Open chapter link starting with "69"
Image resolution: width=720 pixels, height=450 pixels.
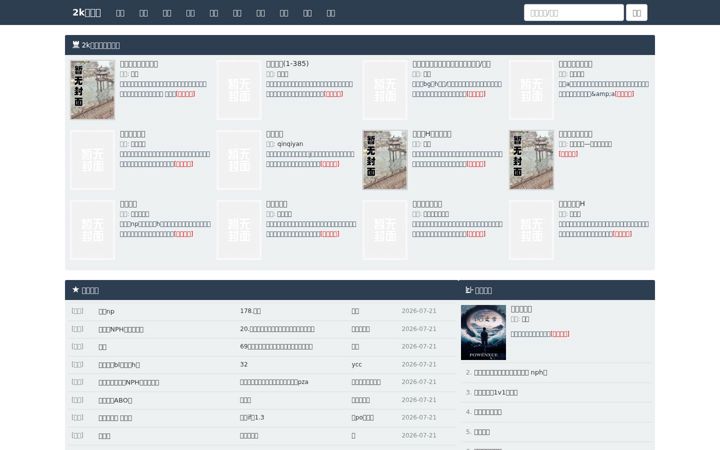[276, 347]
